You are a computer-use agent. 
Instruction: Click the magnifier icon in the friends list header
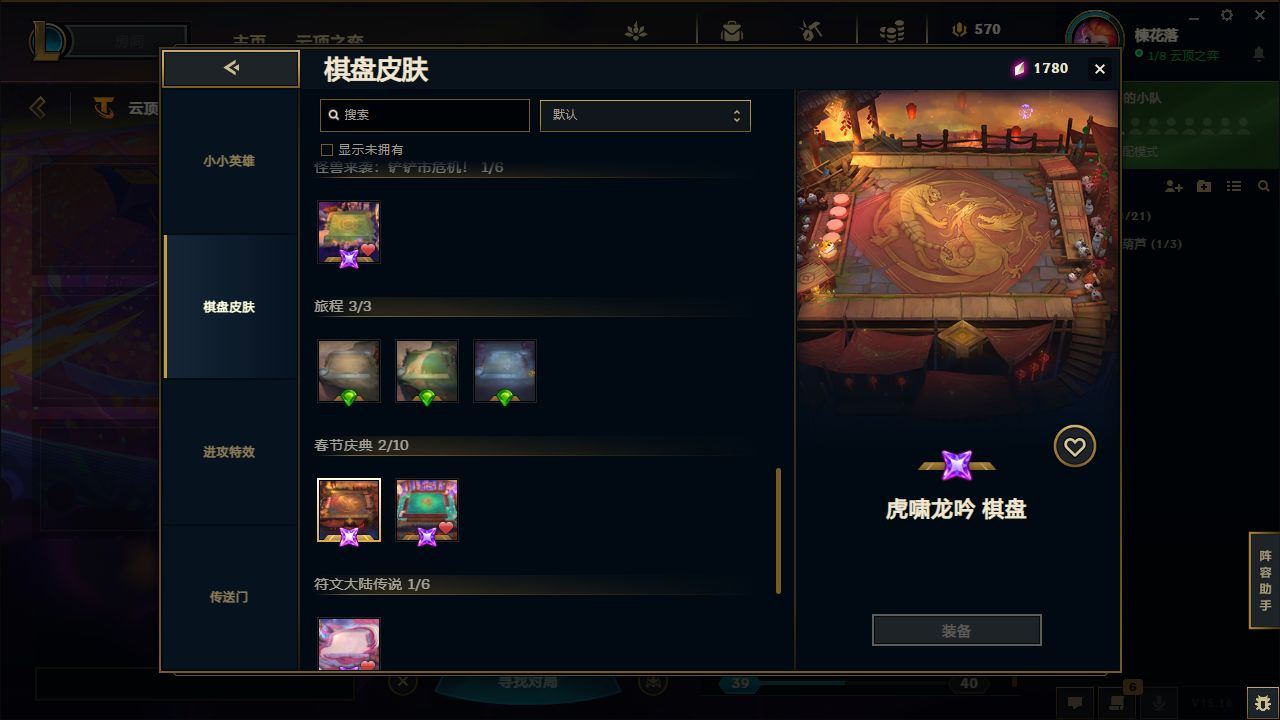[1263, 186]
